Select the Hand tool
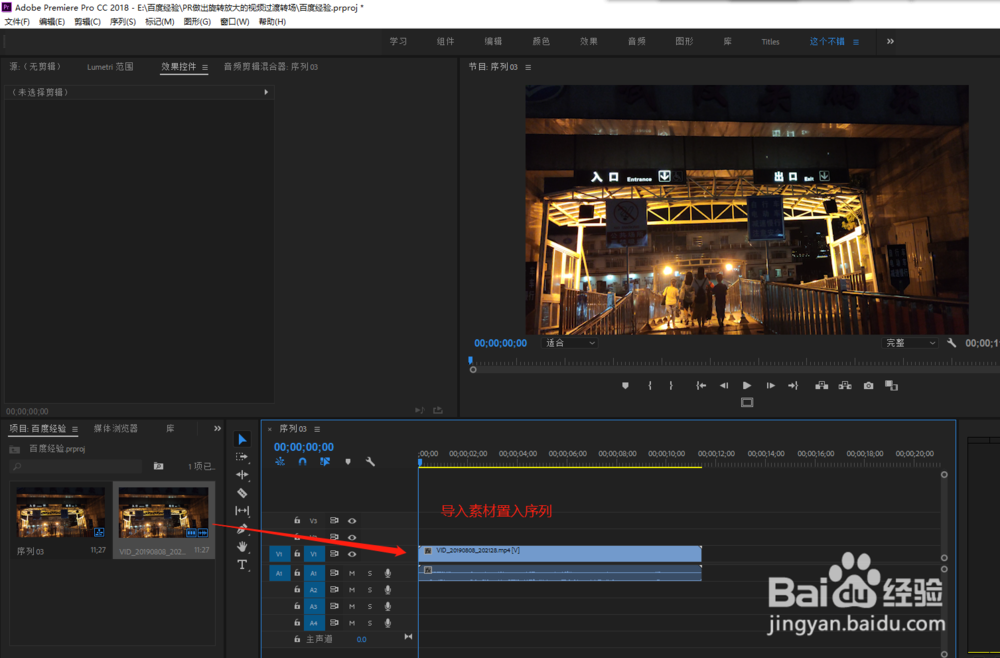1000x658 pixels. pos(242,546)
